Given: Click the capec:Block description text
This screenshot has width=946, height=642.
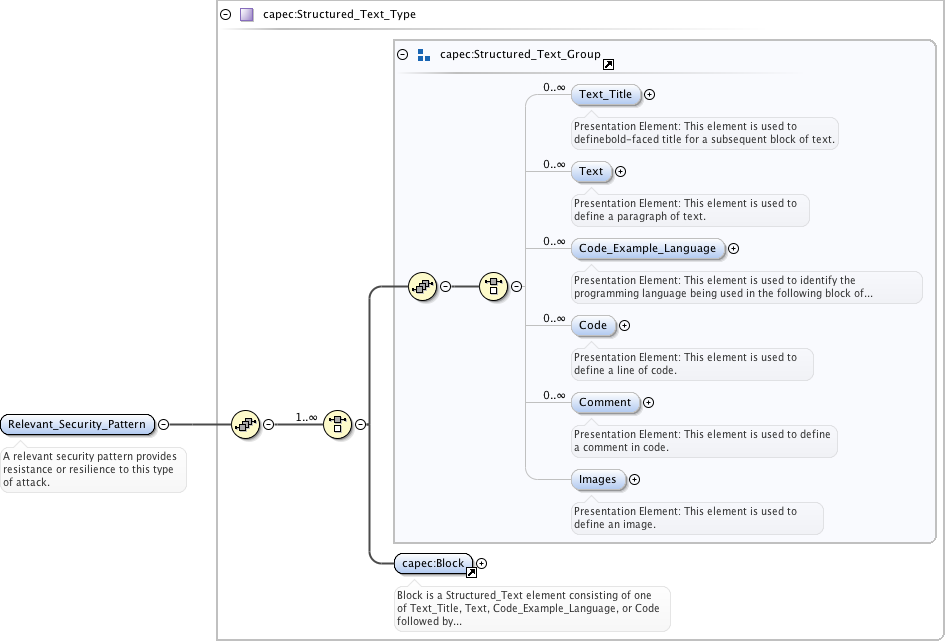Looking at the screenshot, I should coord(531,607).
